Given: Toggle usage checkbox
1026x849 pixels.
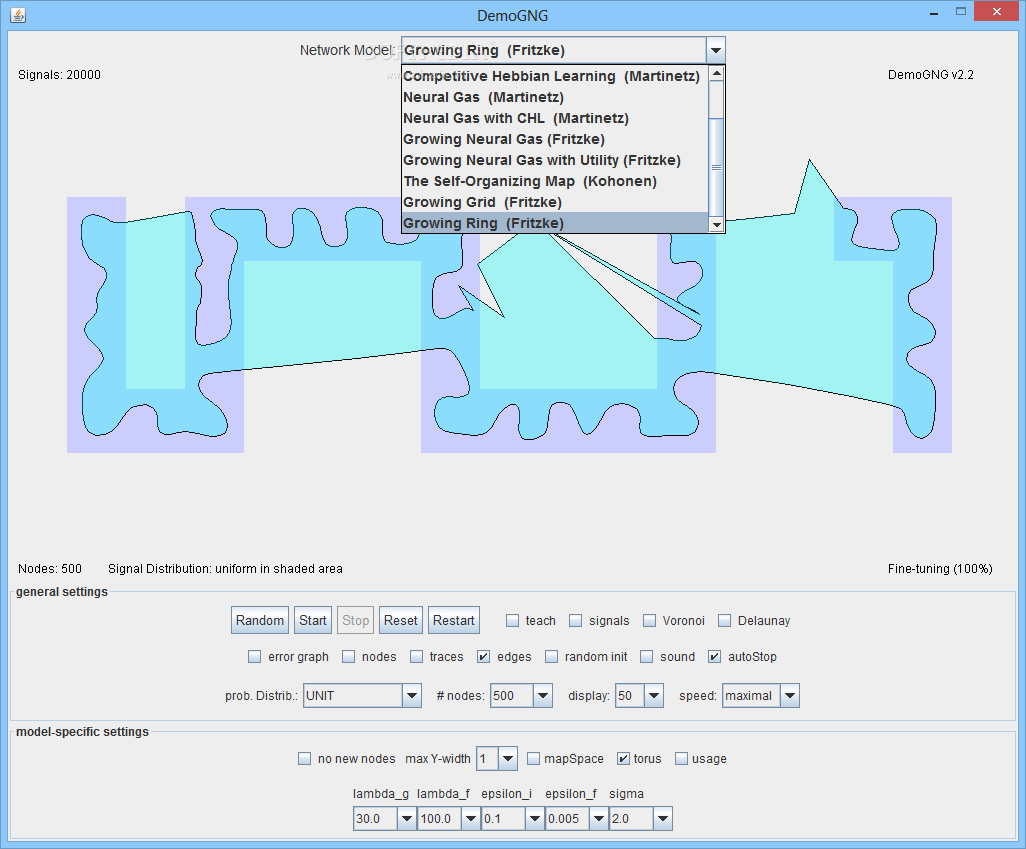Looking at the screenshot, I should point(681,759).
